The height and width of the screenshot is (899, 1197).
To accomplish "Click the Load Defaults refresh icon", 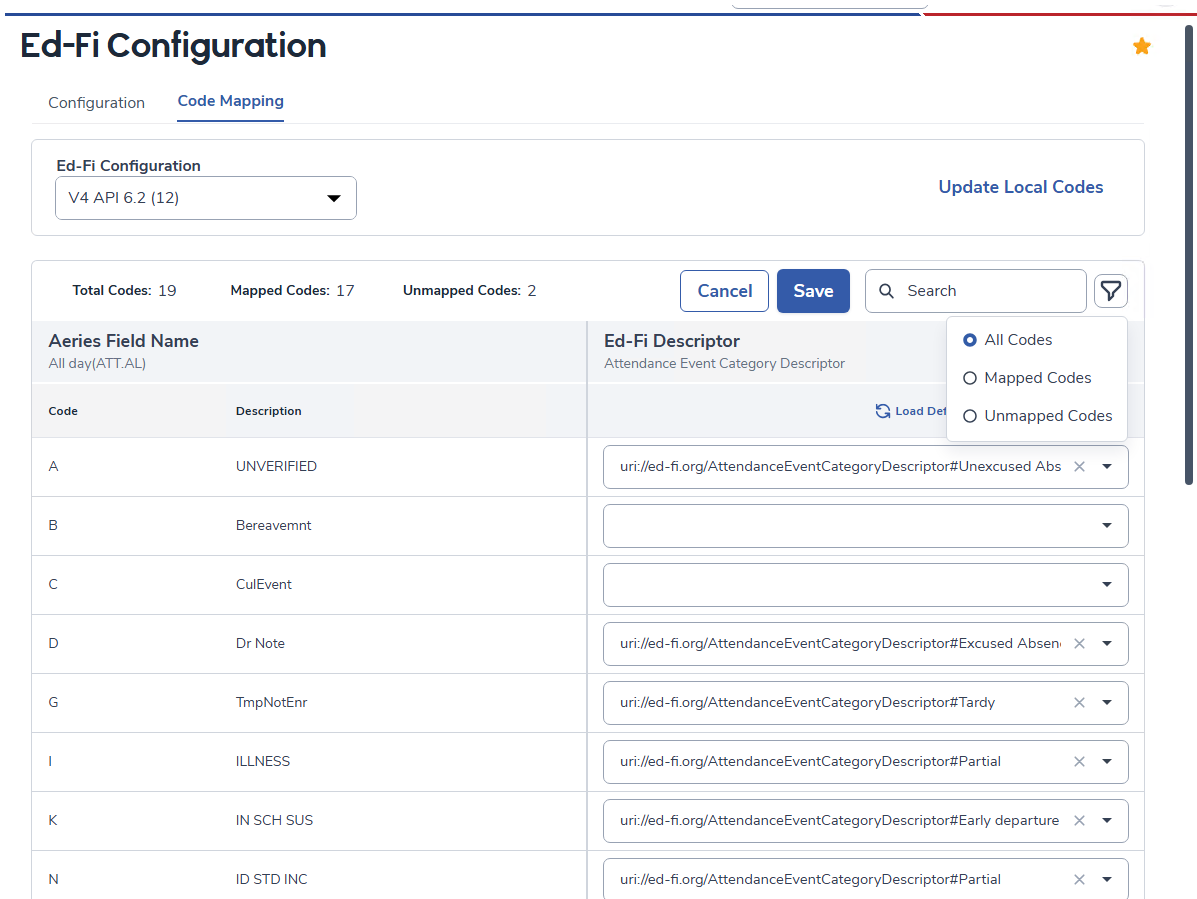I will tap(882, 411).
